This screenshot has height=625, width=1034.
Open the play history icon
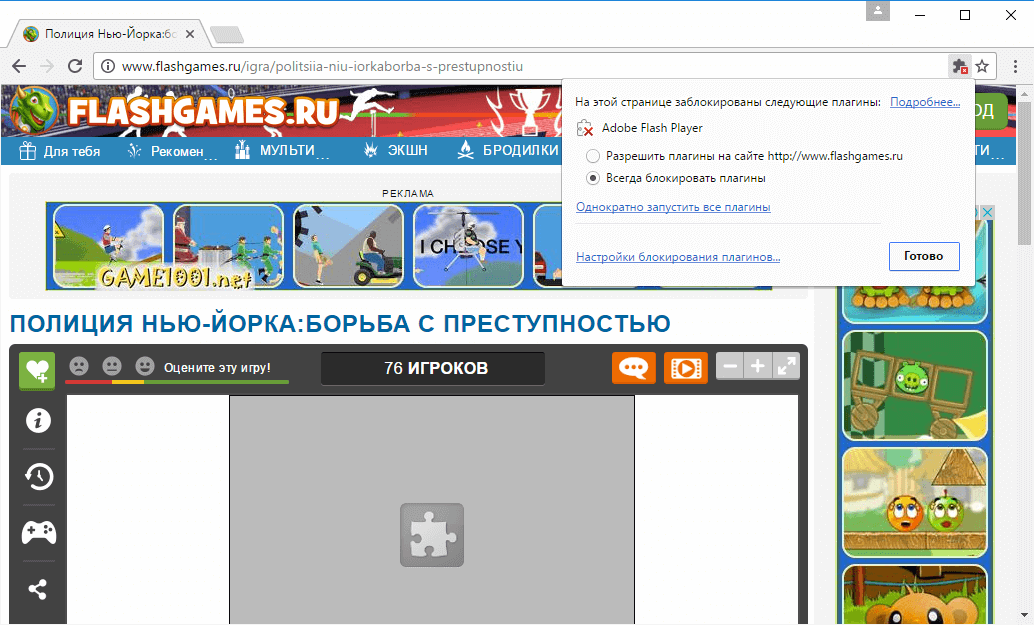point(37,477)
